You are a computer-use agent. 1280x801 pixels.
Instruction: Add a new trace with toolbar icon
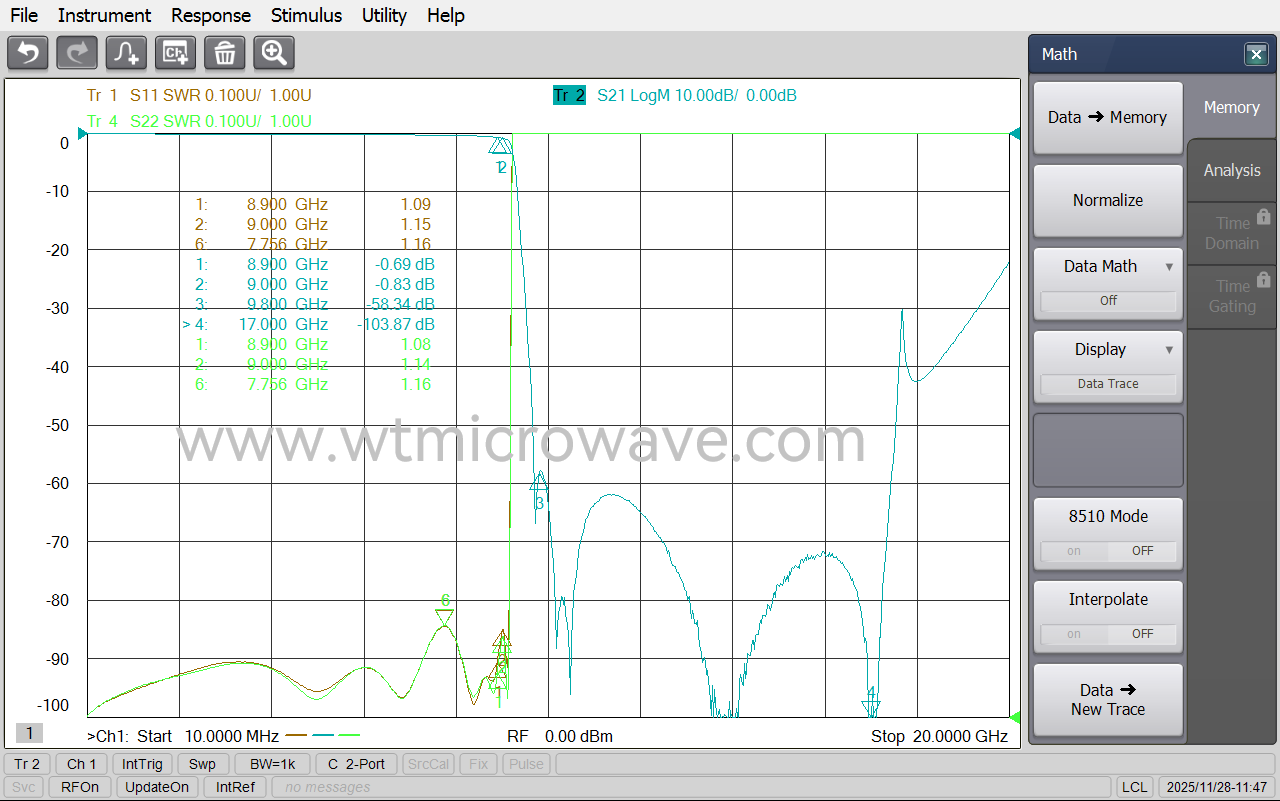(x=126, y=53)
